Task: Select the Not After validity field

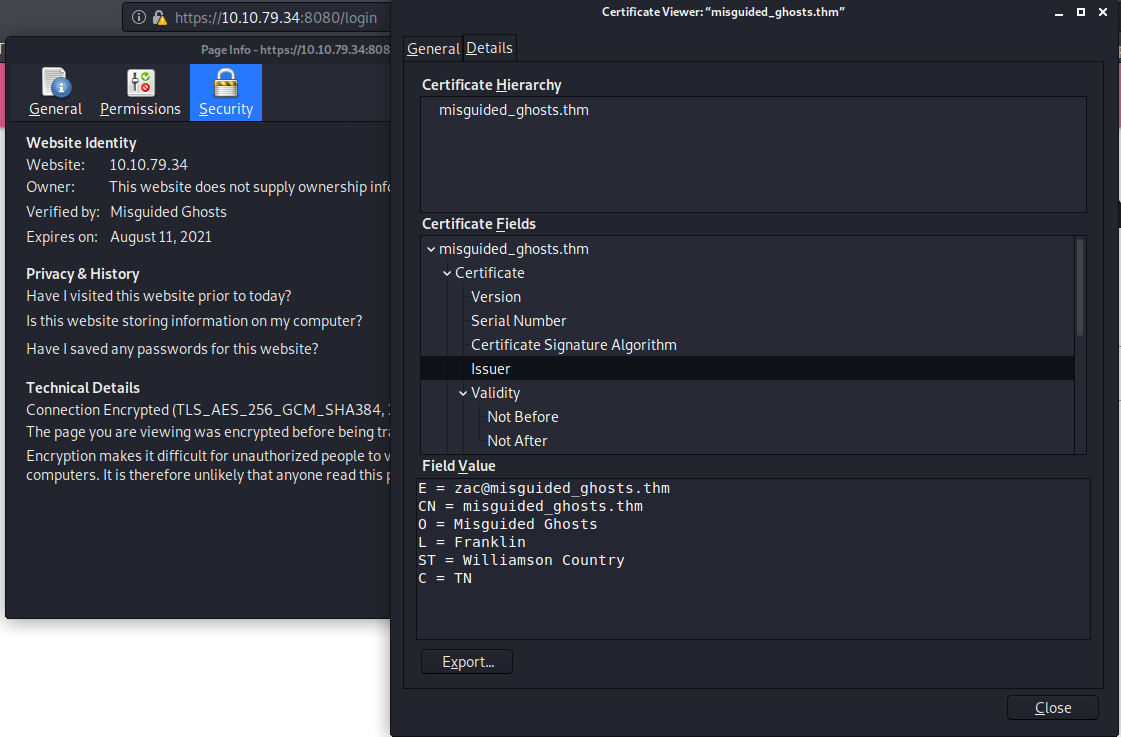Action: pos(517,441)
